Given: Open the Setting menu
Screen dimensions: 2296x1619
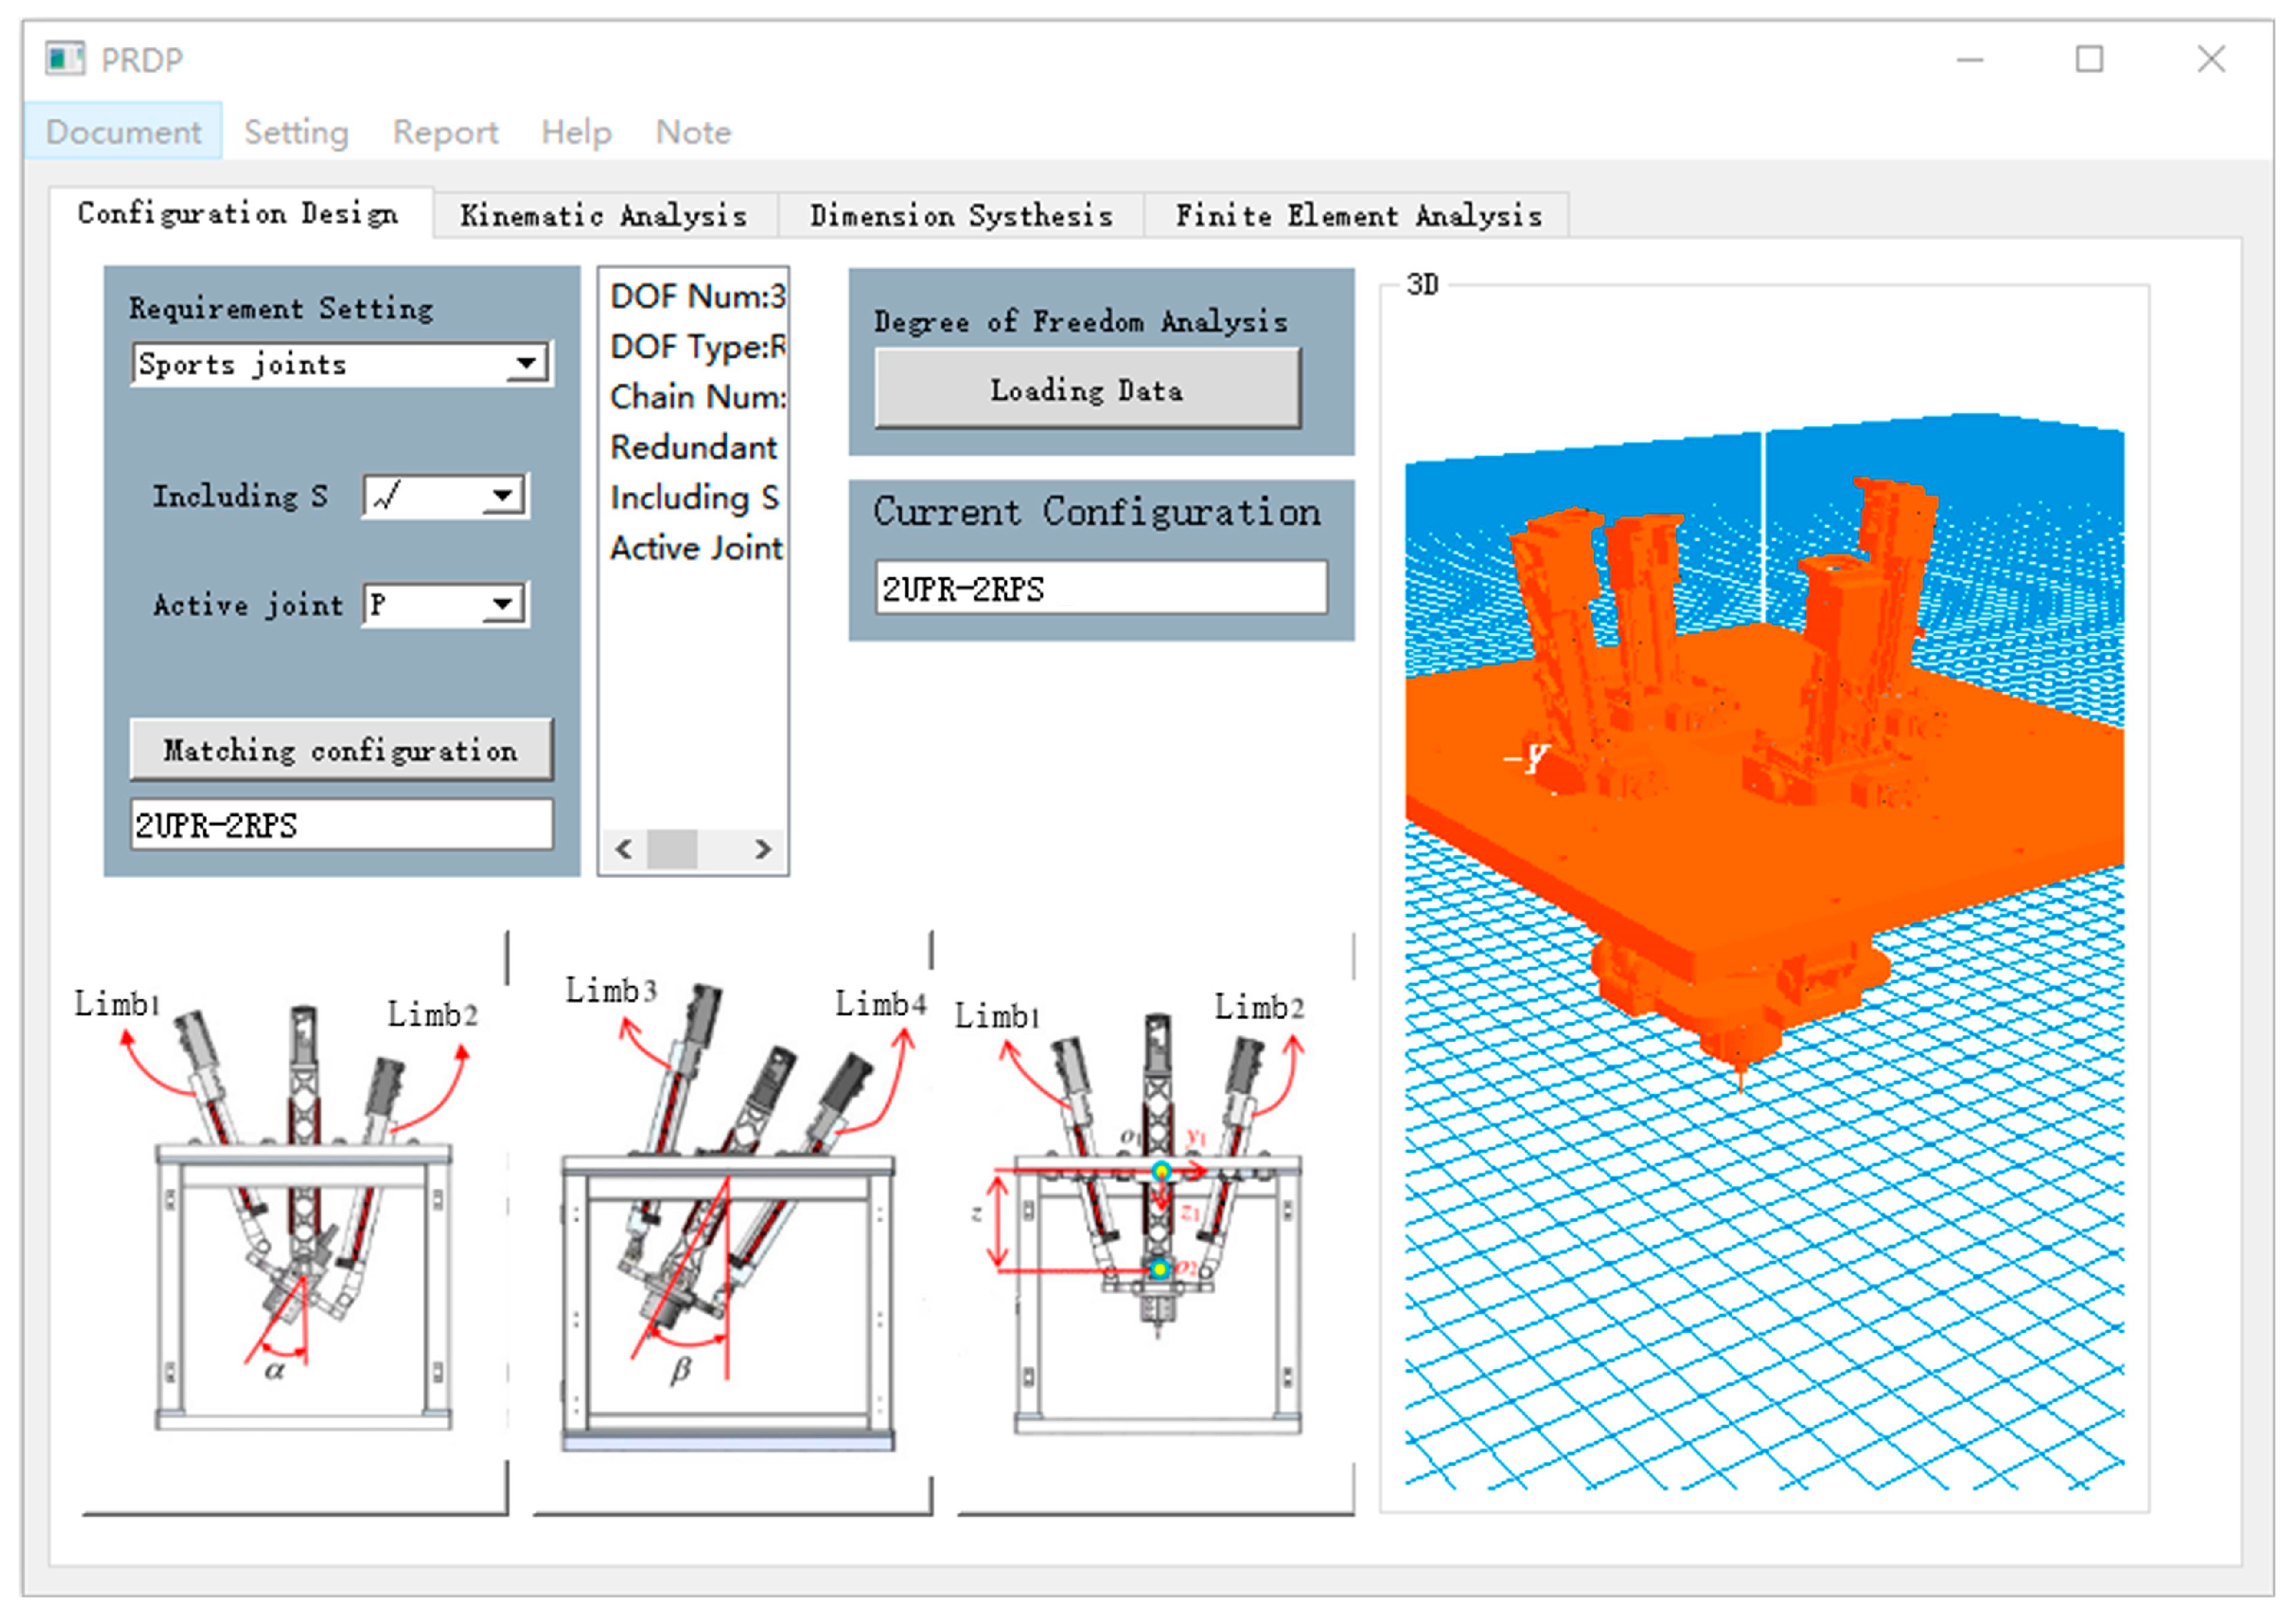Looking at the screenshot, I should [x=296, y=132].
